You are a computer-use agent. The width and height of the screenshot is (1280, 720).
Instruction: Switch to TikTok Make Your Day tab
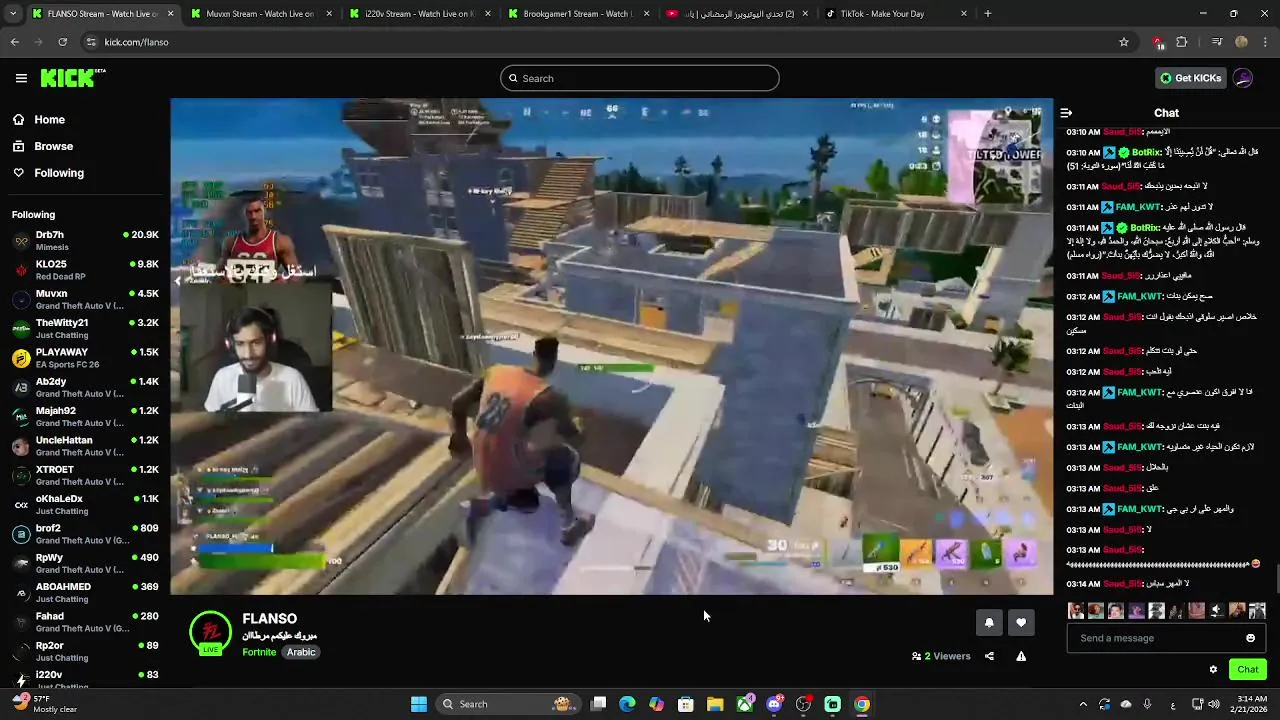pyautogui.click(x=895, y=14)
